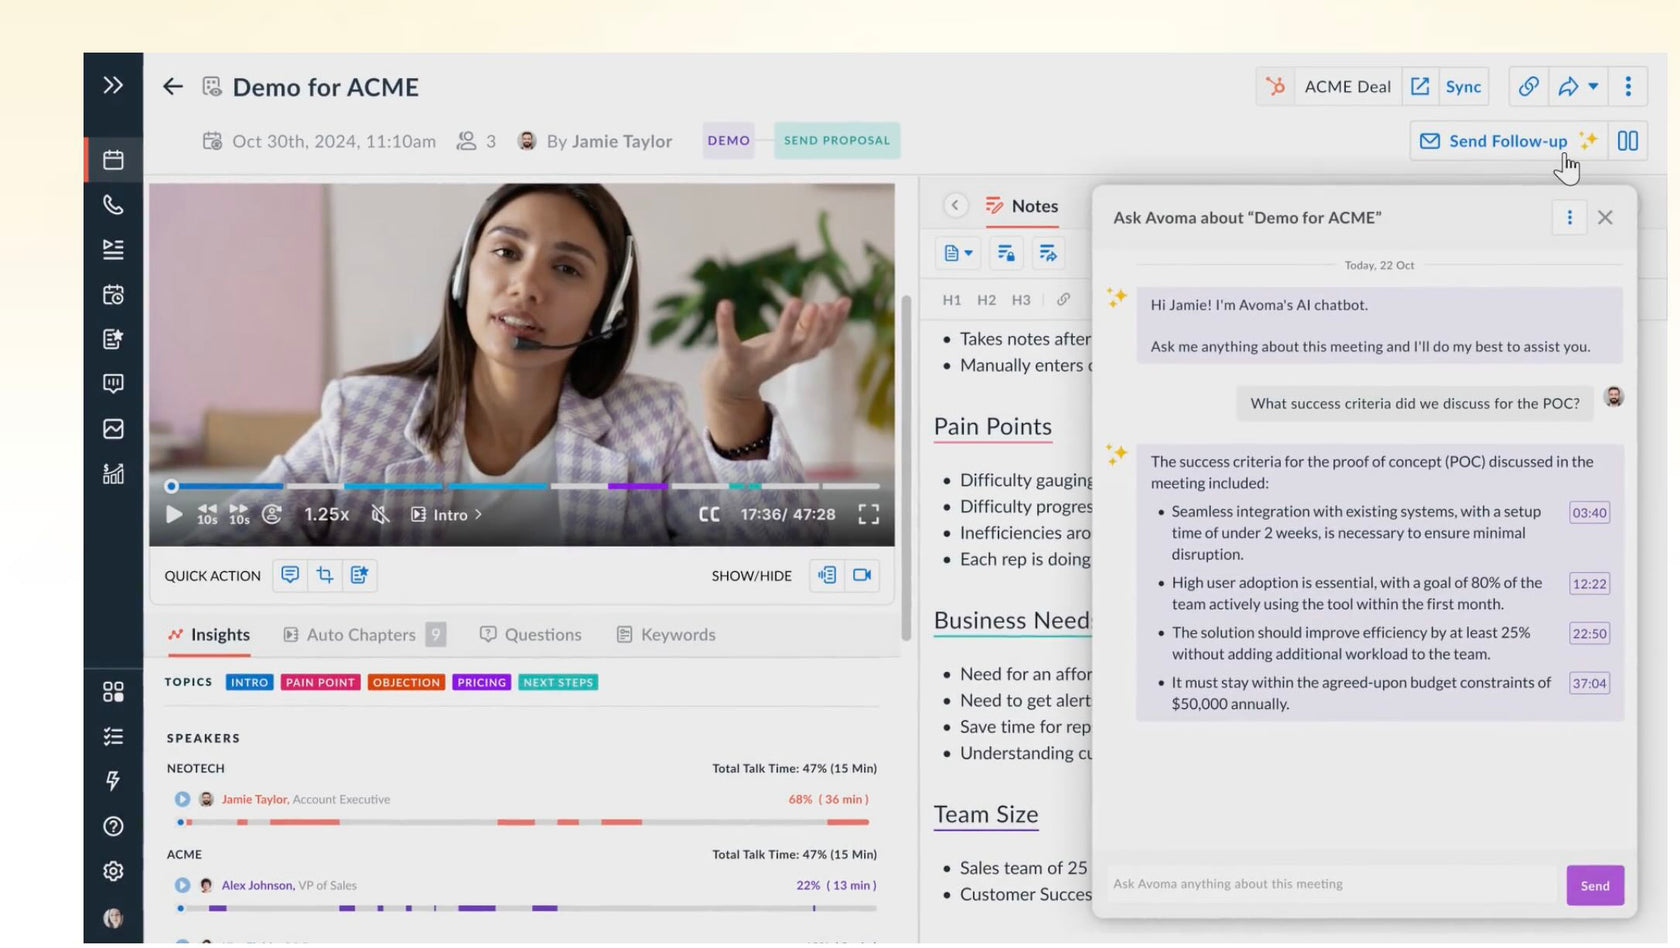Change the 1.25x playback speed
The height and width of the screenshot is (948, 1680).
pos(326,514)
